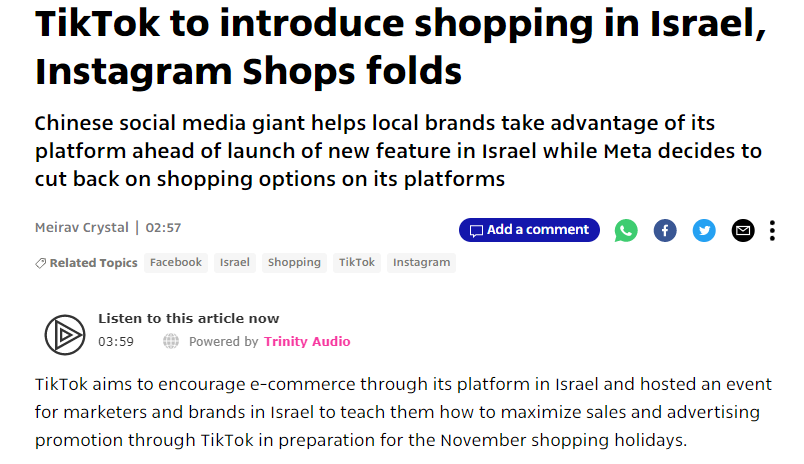Screen dimensions: 804x464
Task: Share article via WhatsApp icon
Action: coord(626,231)
